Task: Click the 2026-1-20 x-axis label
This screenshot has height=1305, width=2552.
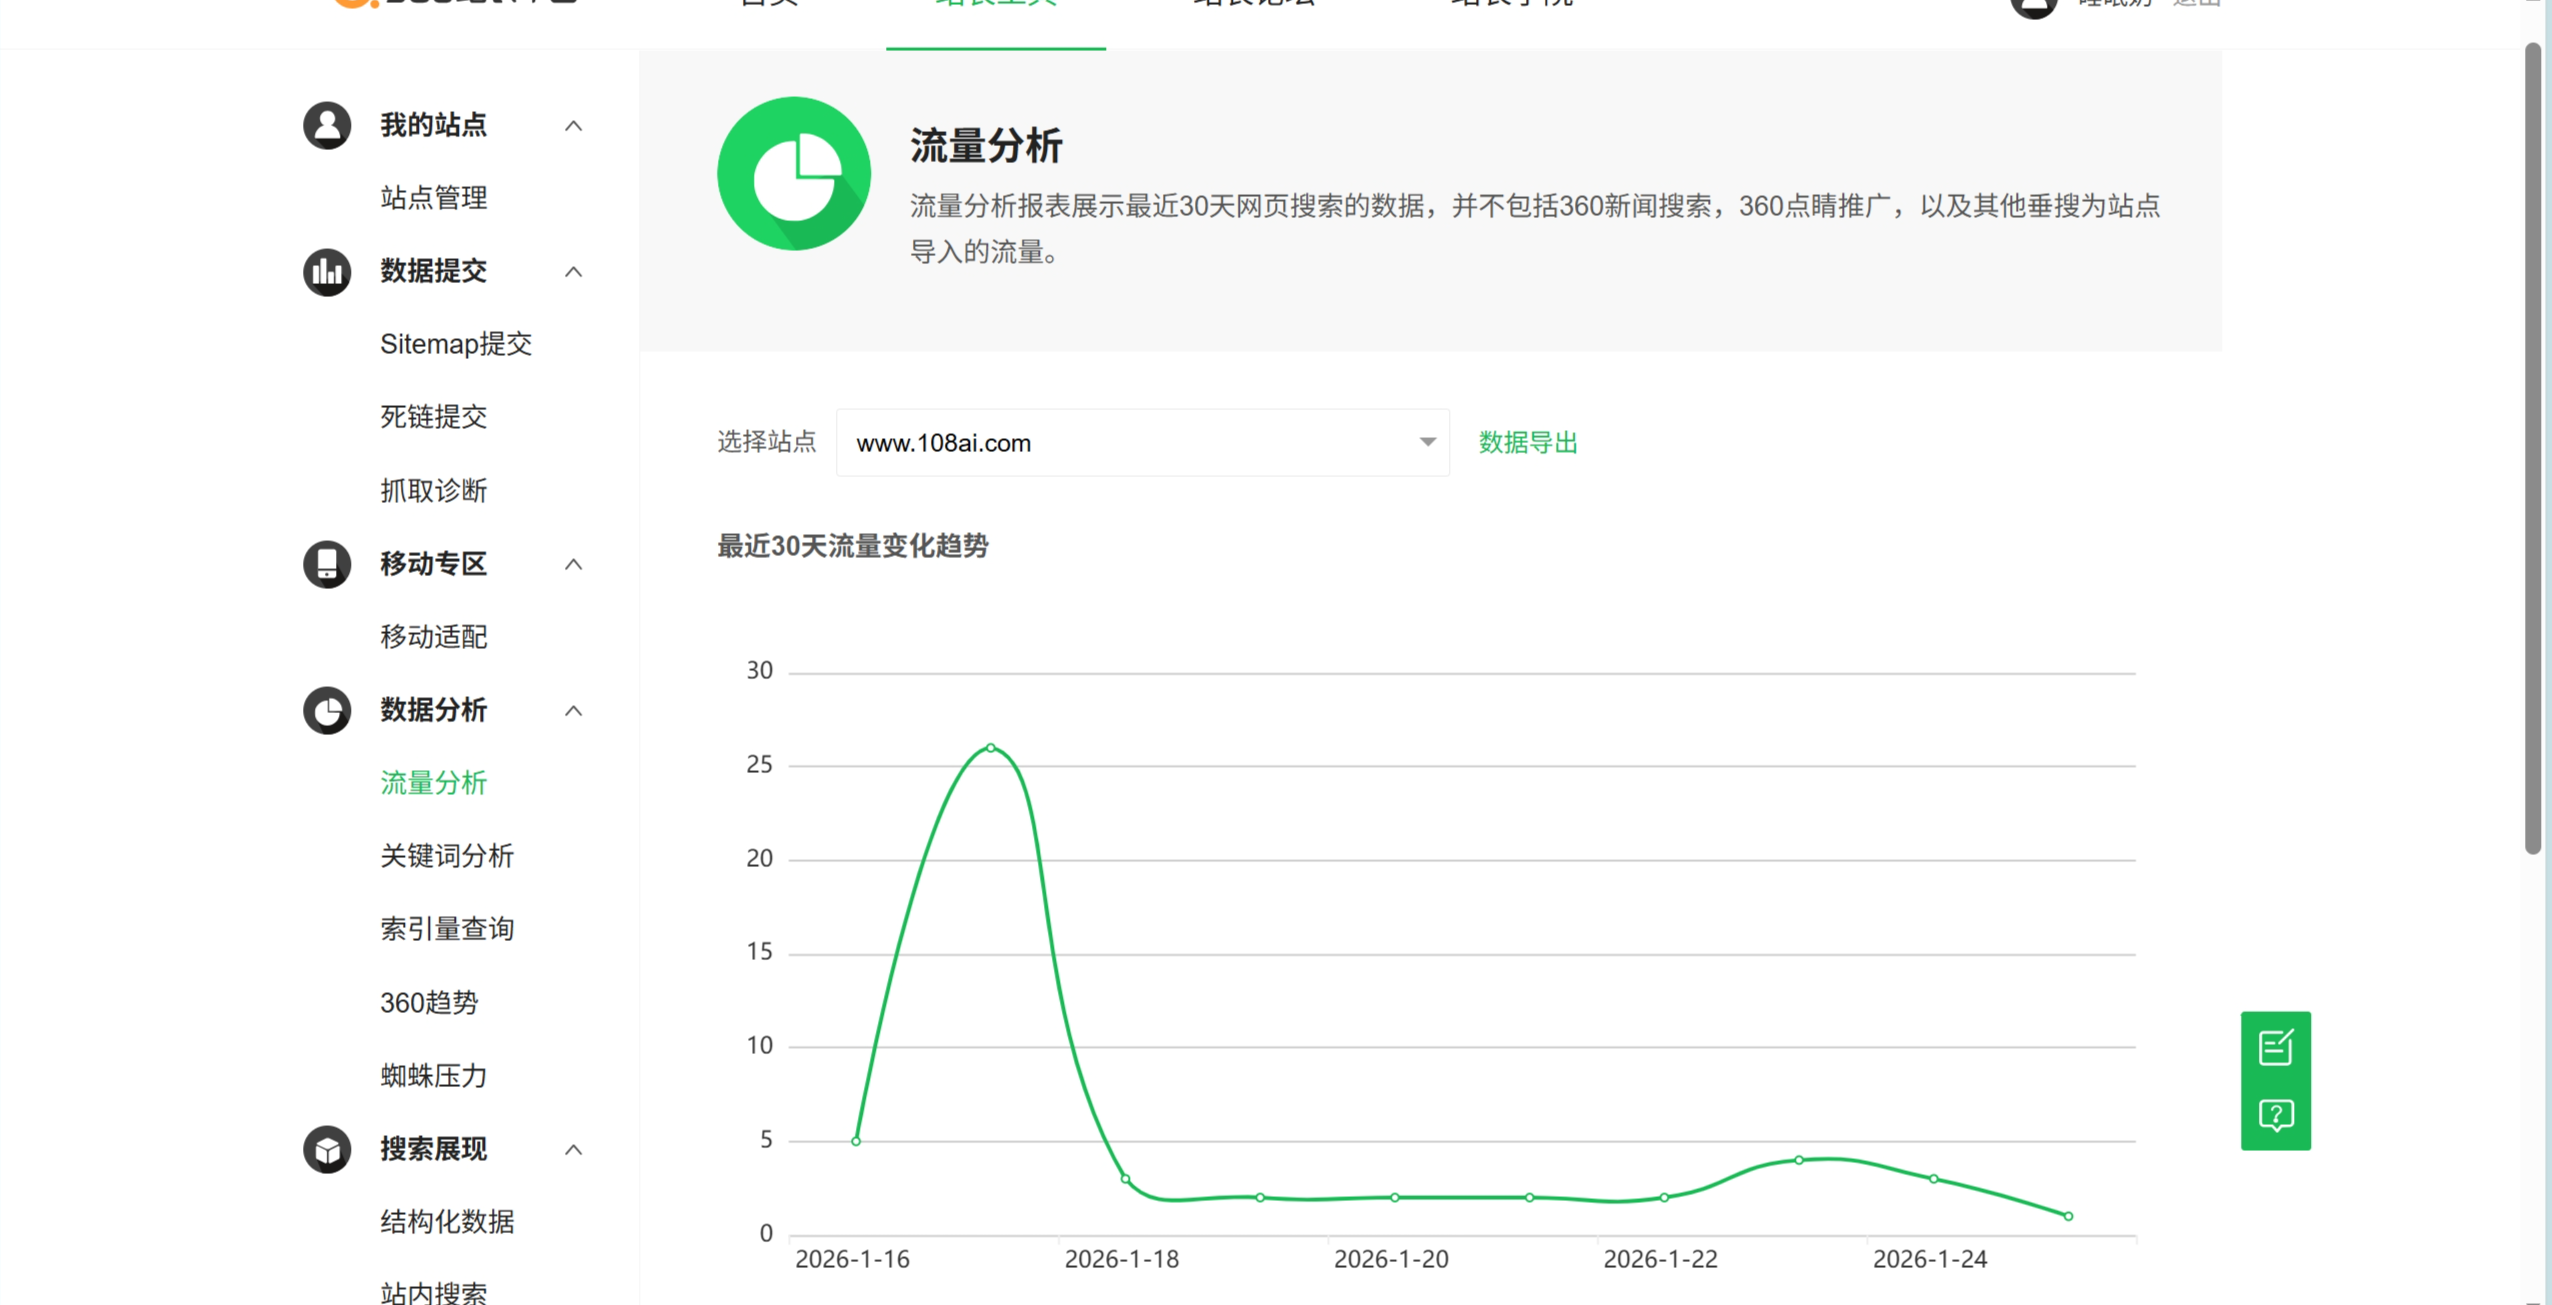Action: (x=1391, y=1259)
